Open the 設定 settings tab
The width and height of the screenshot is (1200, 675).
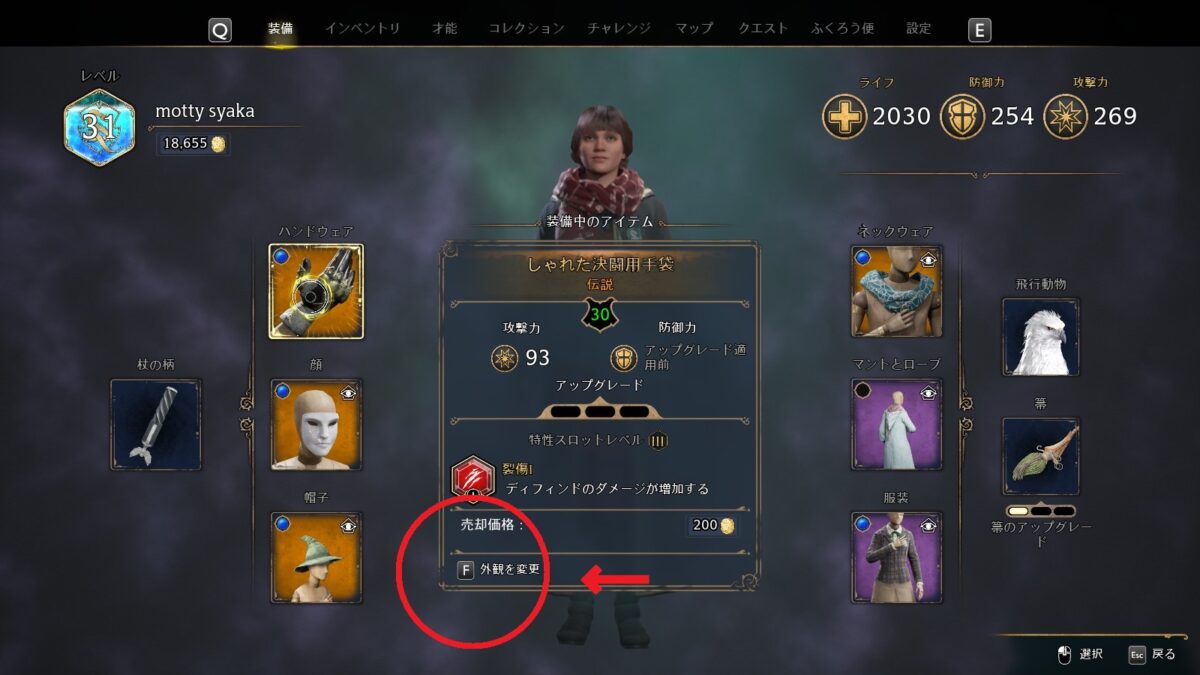(x=919, y=28)
